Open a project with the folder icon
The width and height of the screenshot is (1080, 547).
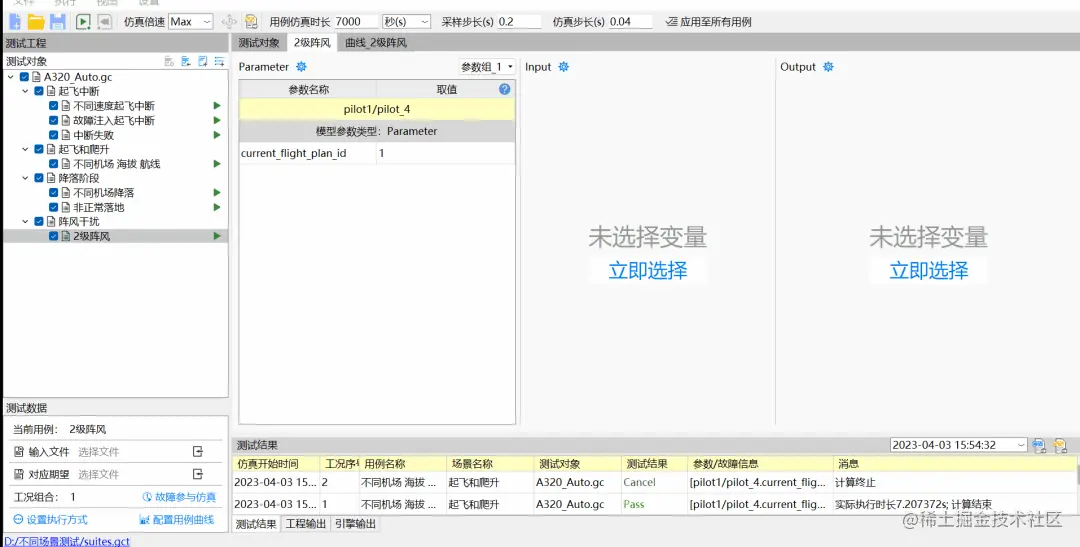point(36,21)
